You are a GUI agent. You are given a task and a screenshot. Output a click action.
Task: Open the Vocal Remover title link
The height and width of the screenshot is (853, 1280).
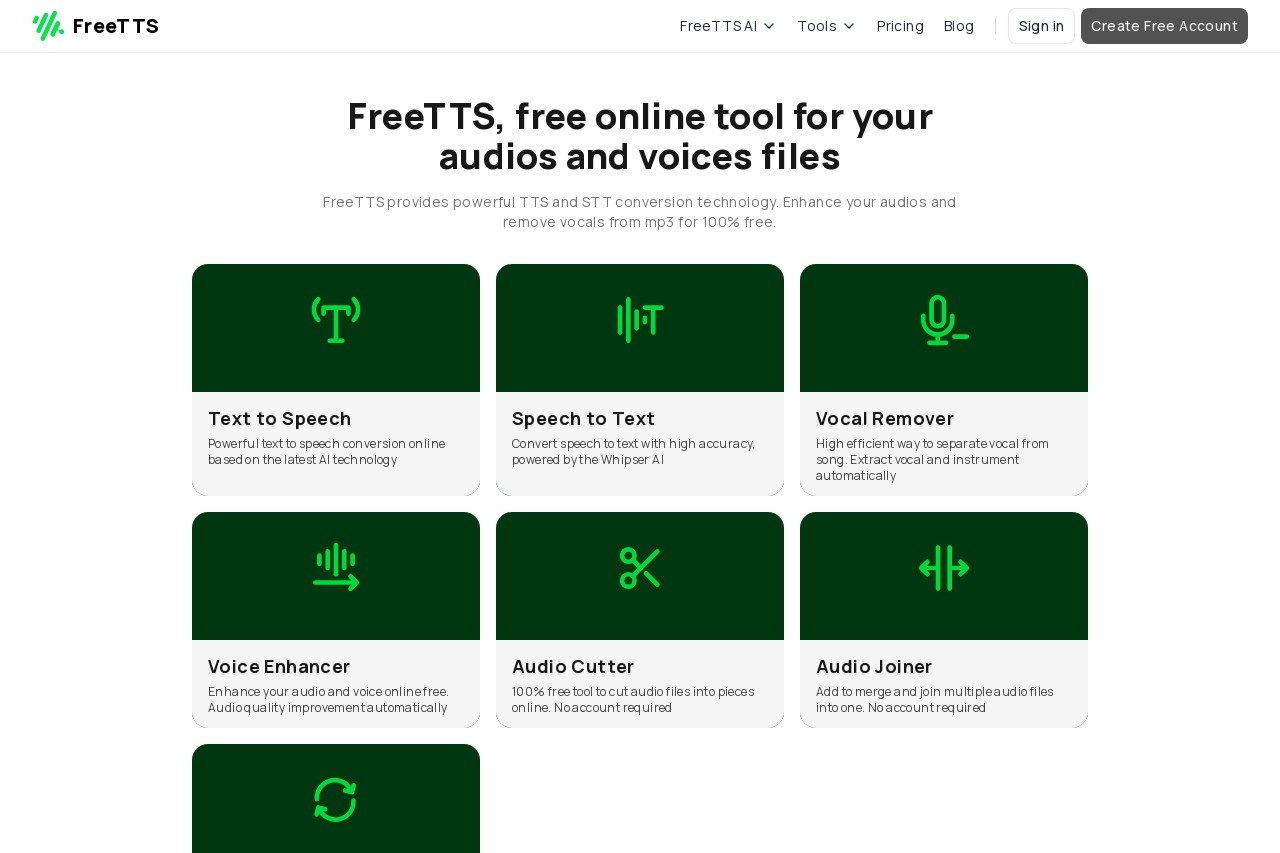[x=885, y=418]
